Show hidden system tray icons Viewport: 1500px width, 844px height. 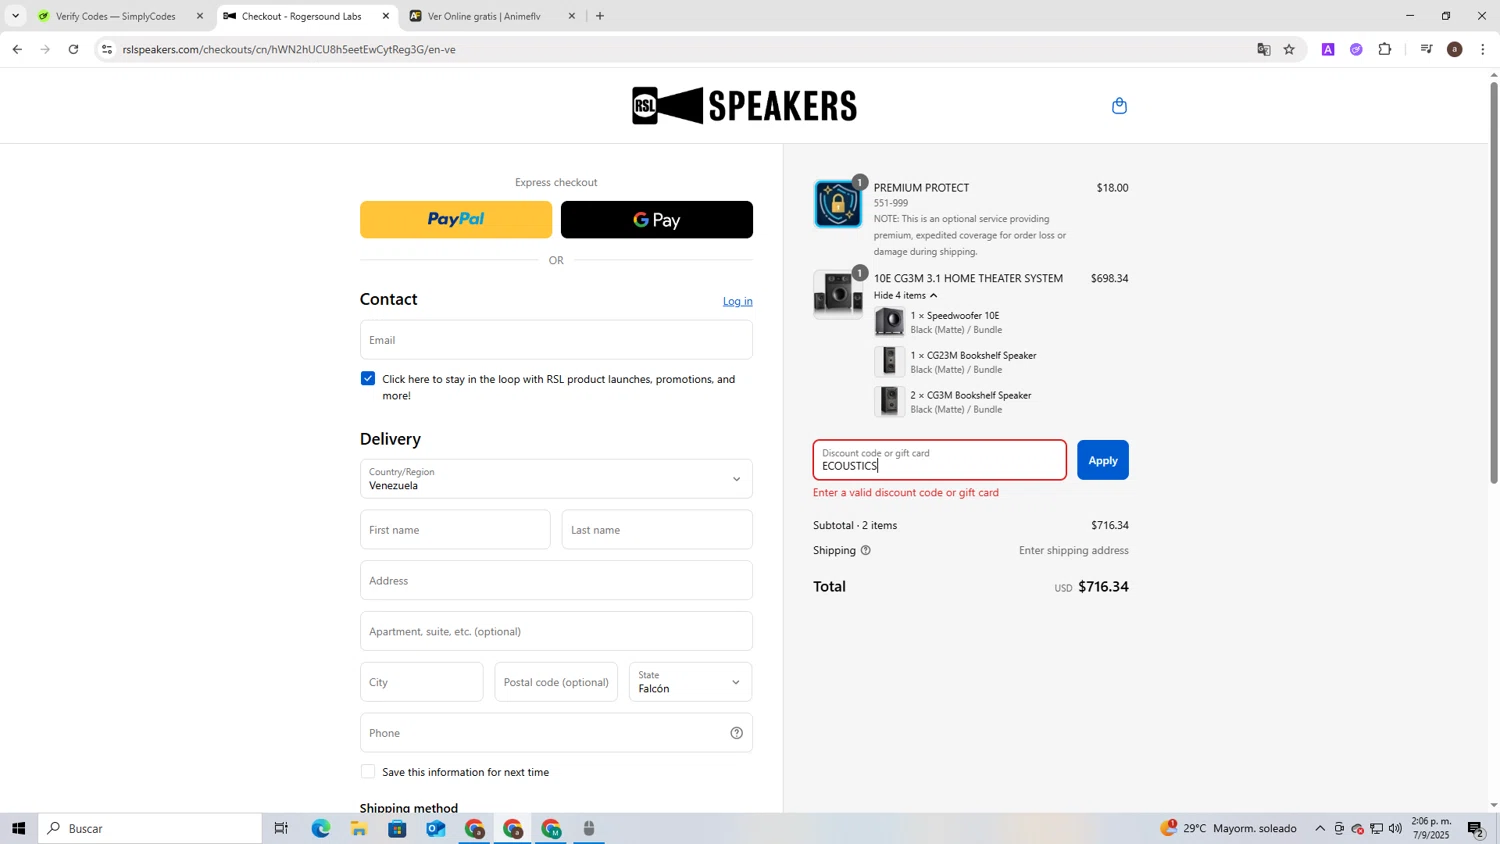pos(1320,828)
